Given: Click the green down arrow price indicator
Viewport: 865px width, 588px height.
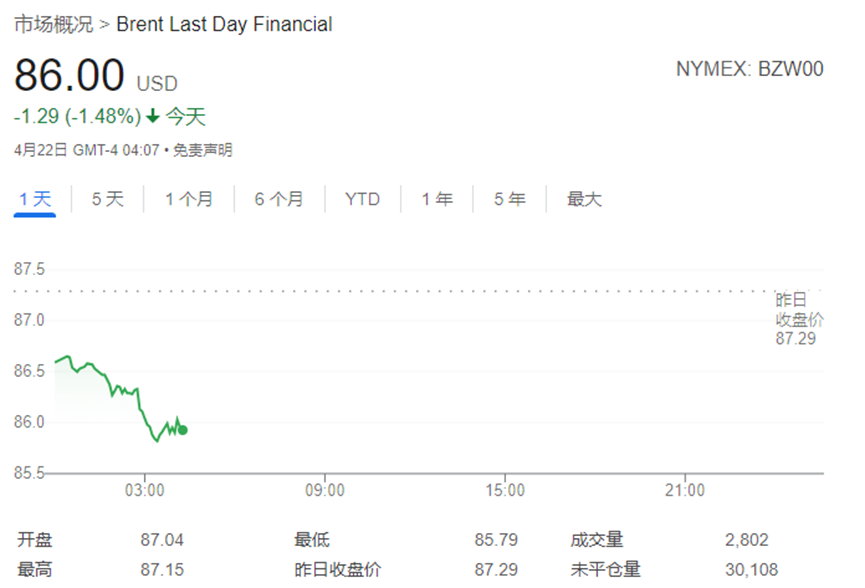Looking at the screenshot, I should tap(153, 116).
